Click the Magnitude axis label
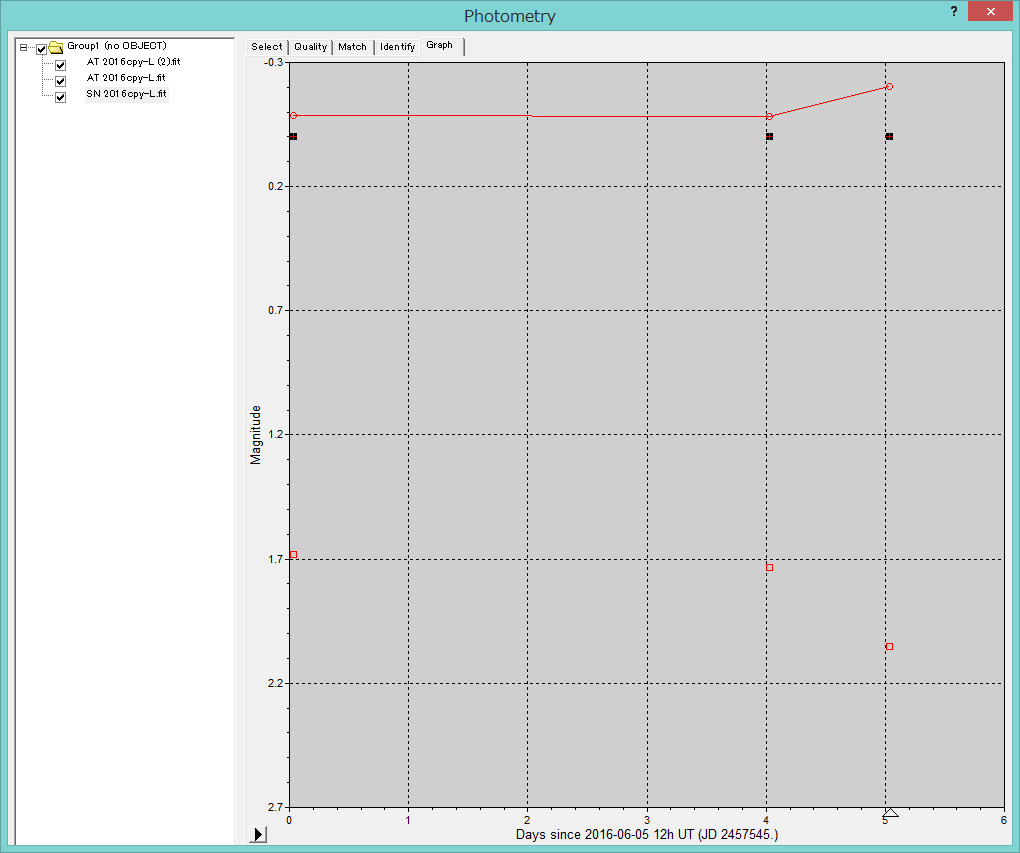Image resolution: width=1020 pixels, height=853 pixels. click(256, 435)
